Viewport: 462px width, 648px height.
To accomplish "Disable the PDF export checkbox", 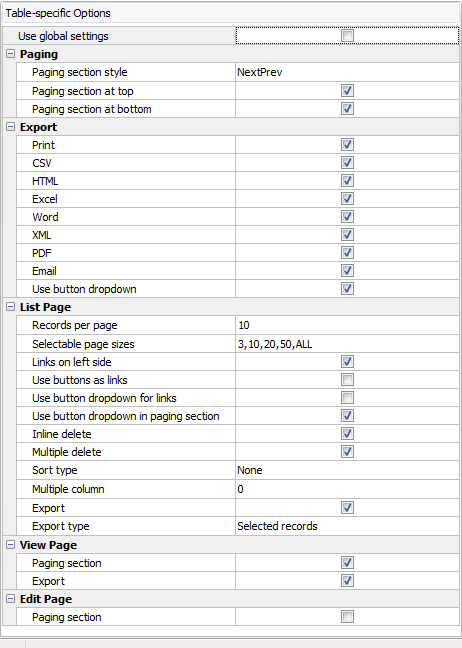I will (x=347, y=253).
